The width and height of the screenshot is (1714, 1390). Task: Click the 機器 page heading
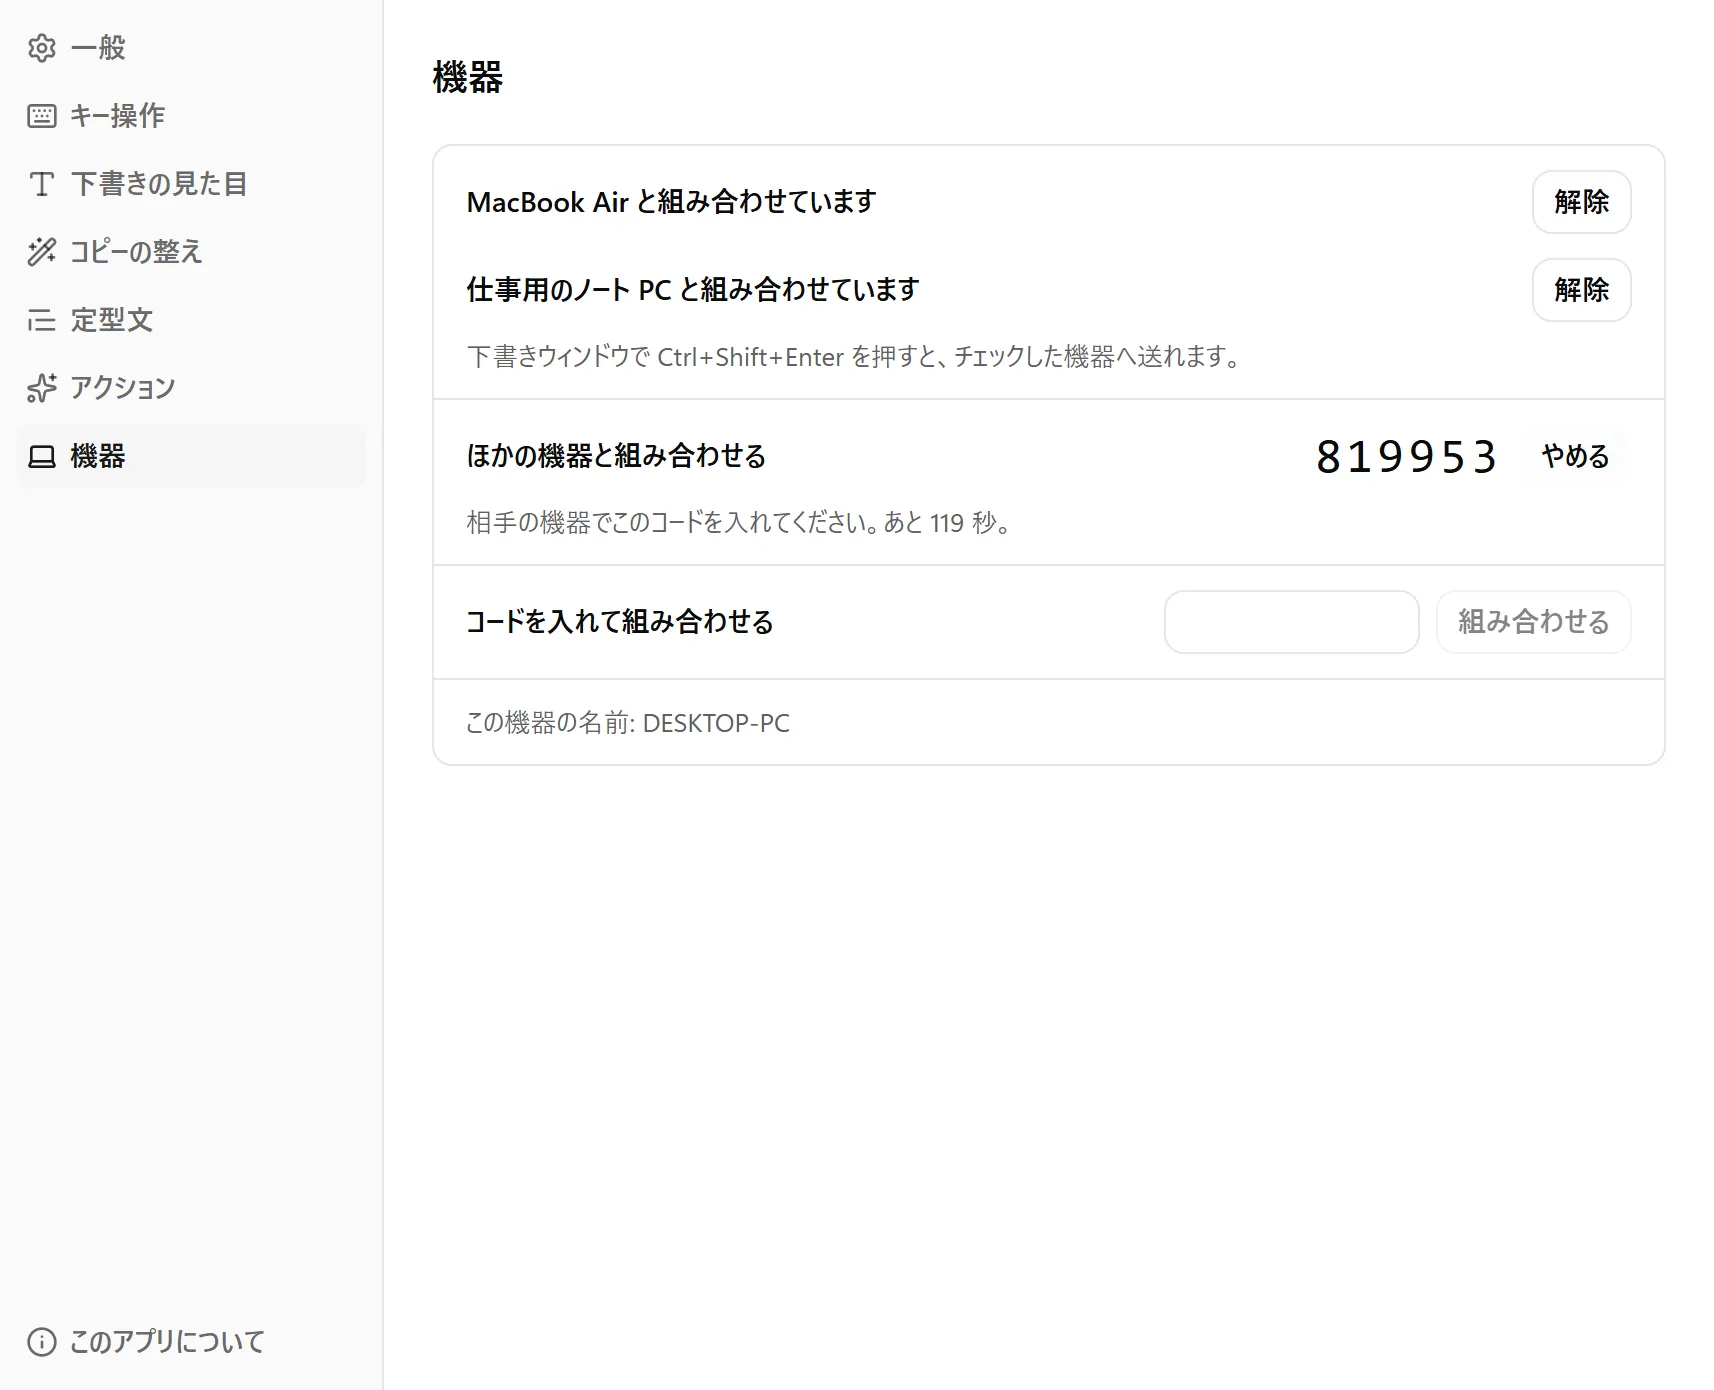coord(468,77)
